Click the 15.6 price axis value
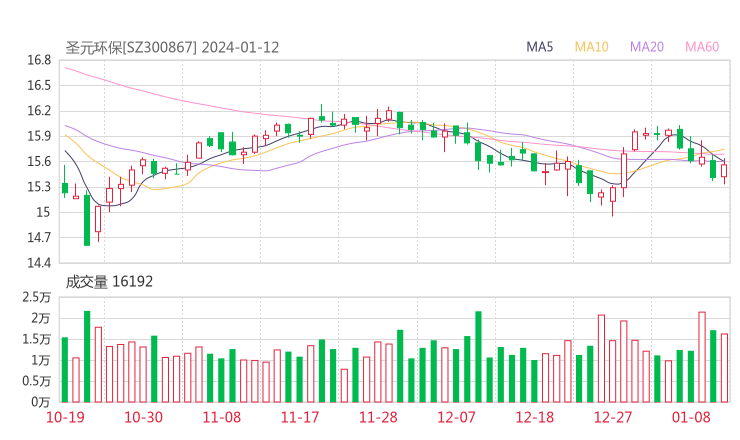This screenshot has width=740, height=440. pyautogui.click(x=39, y=162)
